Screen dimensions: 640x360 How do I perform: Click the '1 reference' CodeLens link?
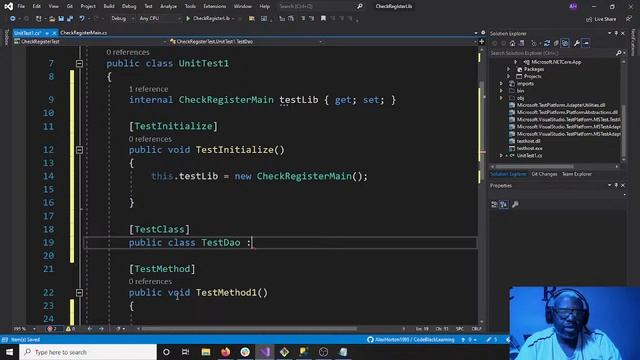click(149, 89)
